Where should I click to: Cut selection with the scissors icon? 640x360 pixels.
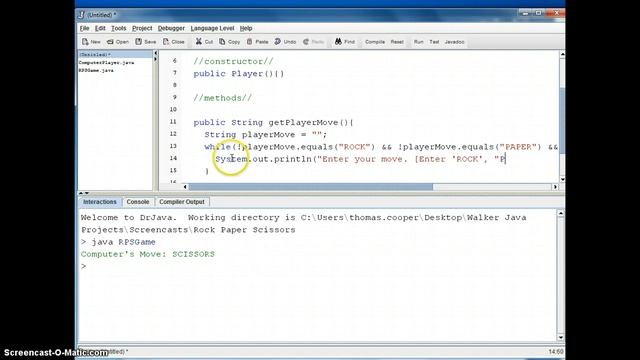pos(198,42)
